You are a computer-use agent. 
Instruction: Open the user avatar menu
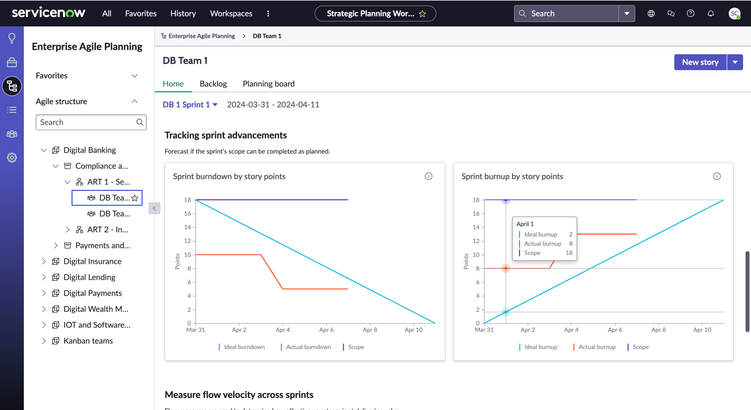tap(734, 13)
